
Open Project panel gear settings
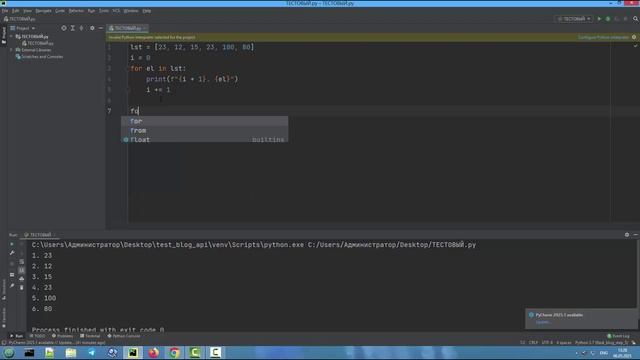point(92,28)
